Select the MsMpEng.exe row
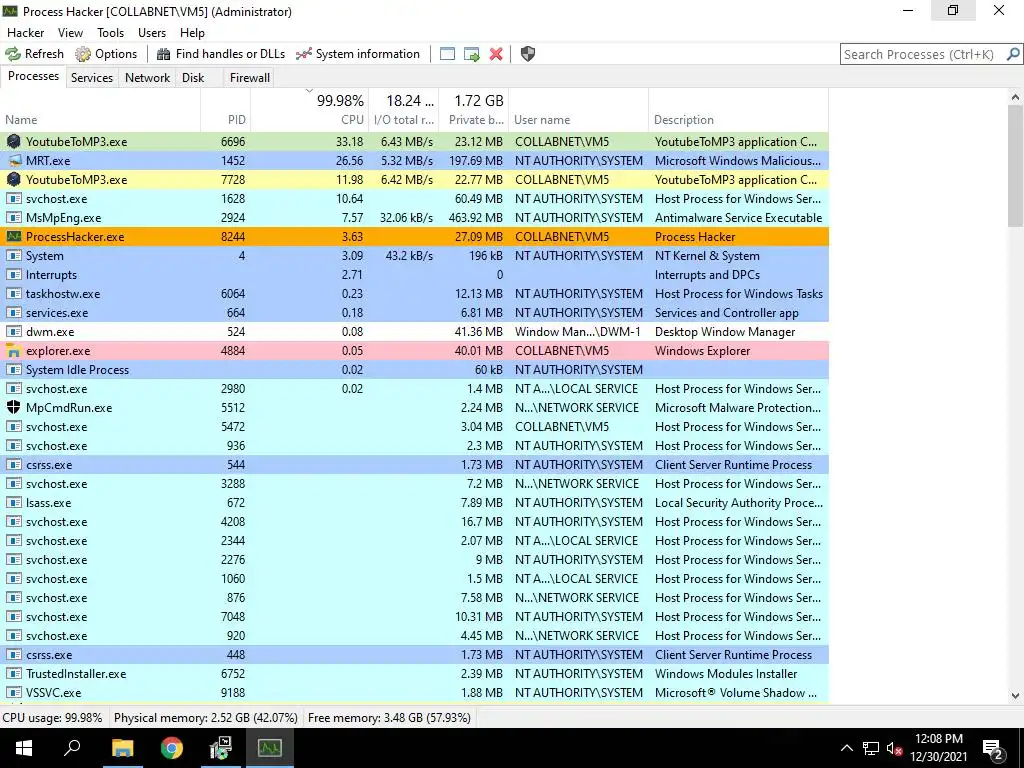The height and width of the screenshot is (768, 1024). pyautogui.click(x=415, y=217)
